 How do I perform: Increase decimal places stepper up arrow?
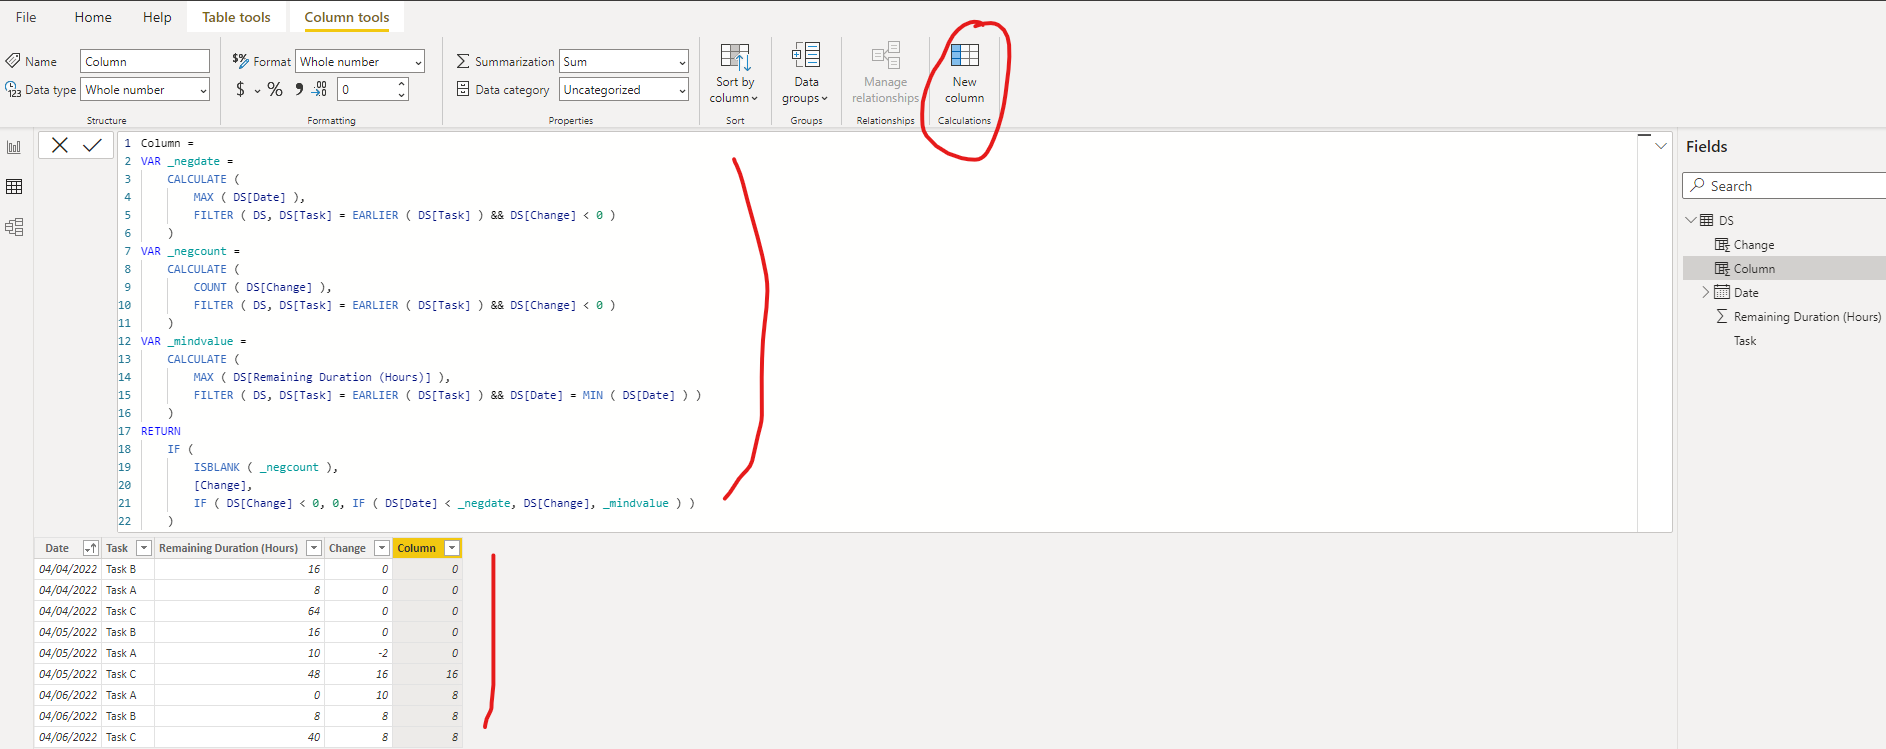[402, 84]
